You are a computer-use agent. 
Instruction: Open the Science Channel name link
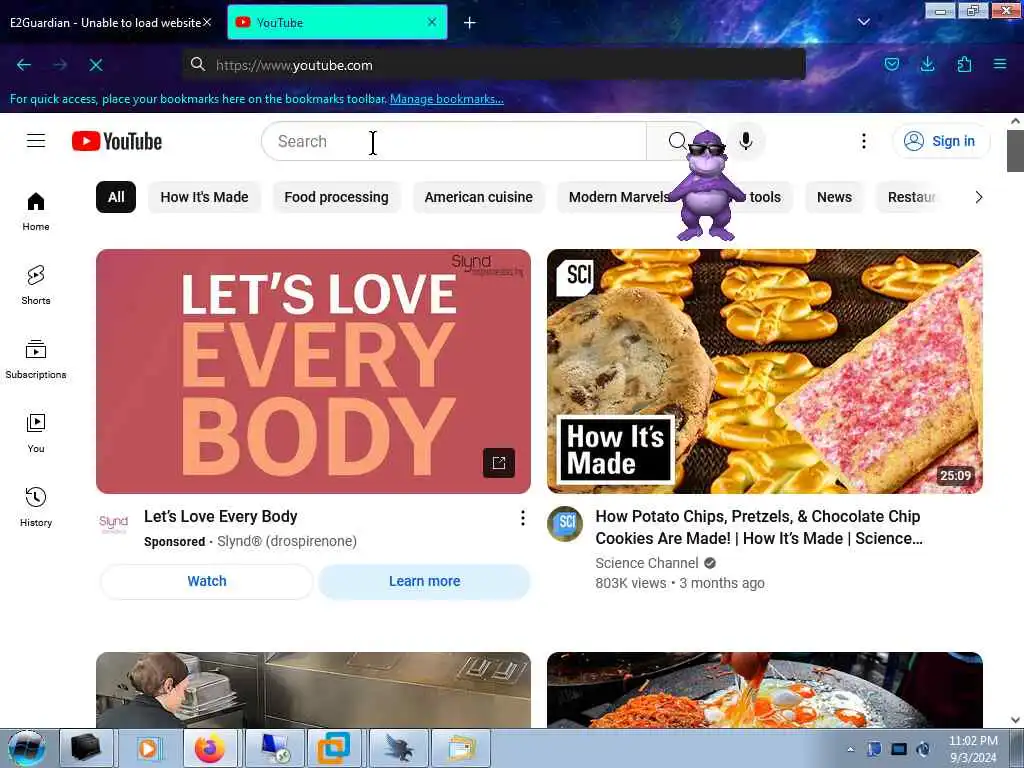tap(647, 563)
